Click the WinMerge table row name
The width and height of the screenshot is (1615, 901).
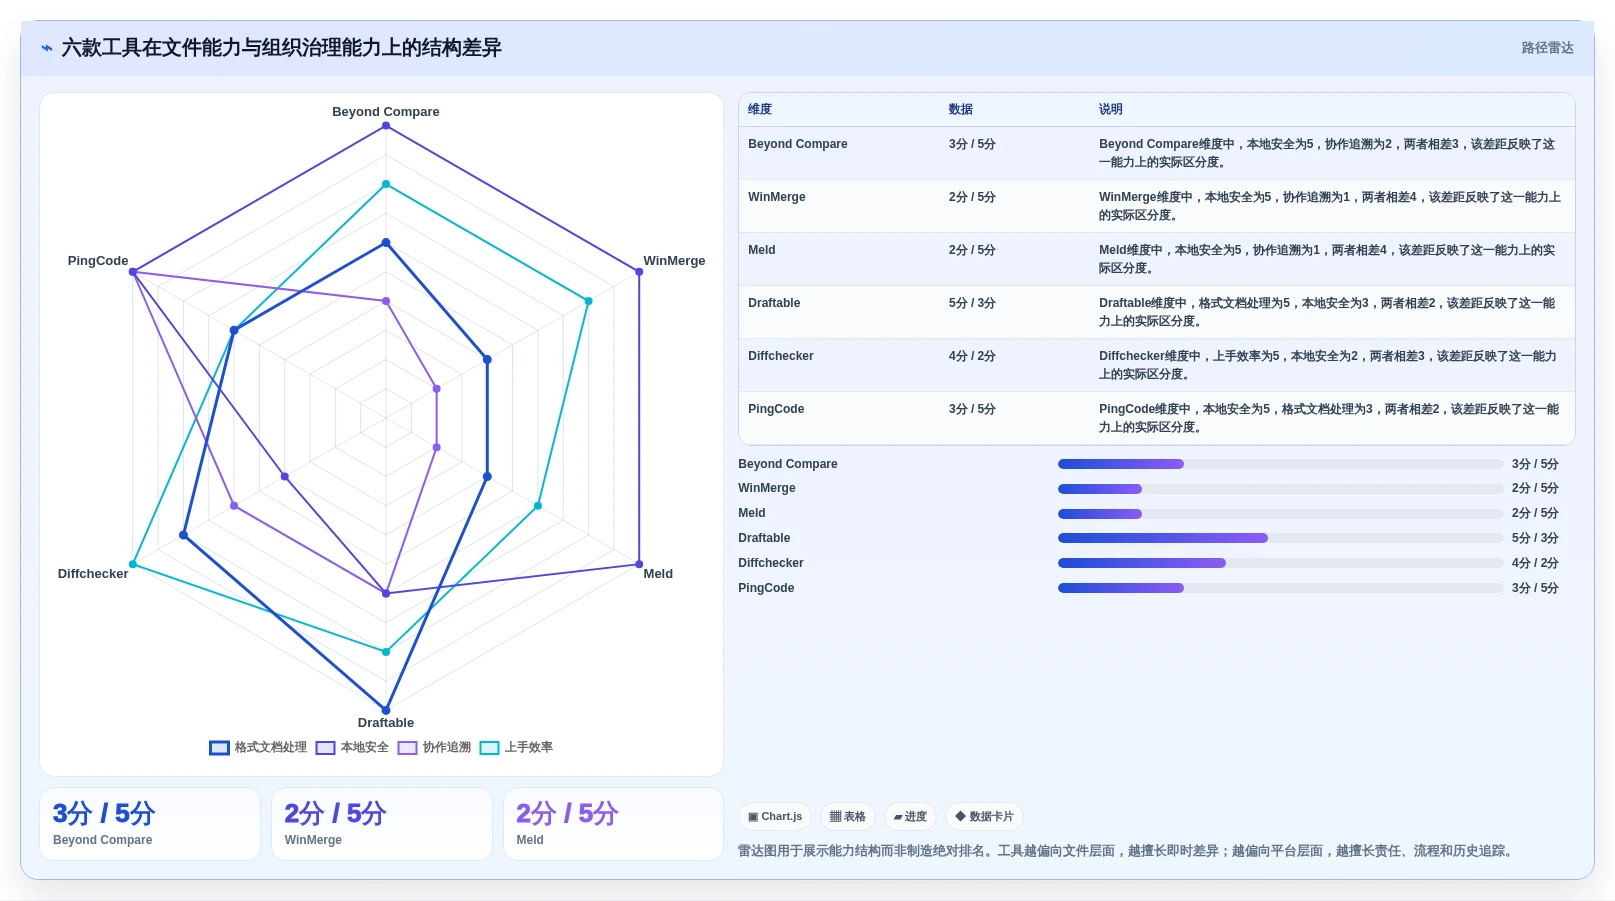pyautogui.click(x=777, y=197)
